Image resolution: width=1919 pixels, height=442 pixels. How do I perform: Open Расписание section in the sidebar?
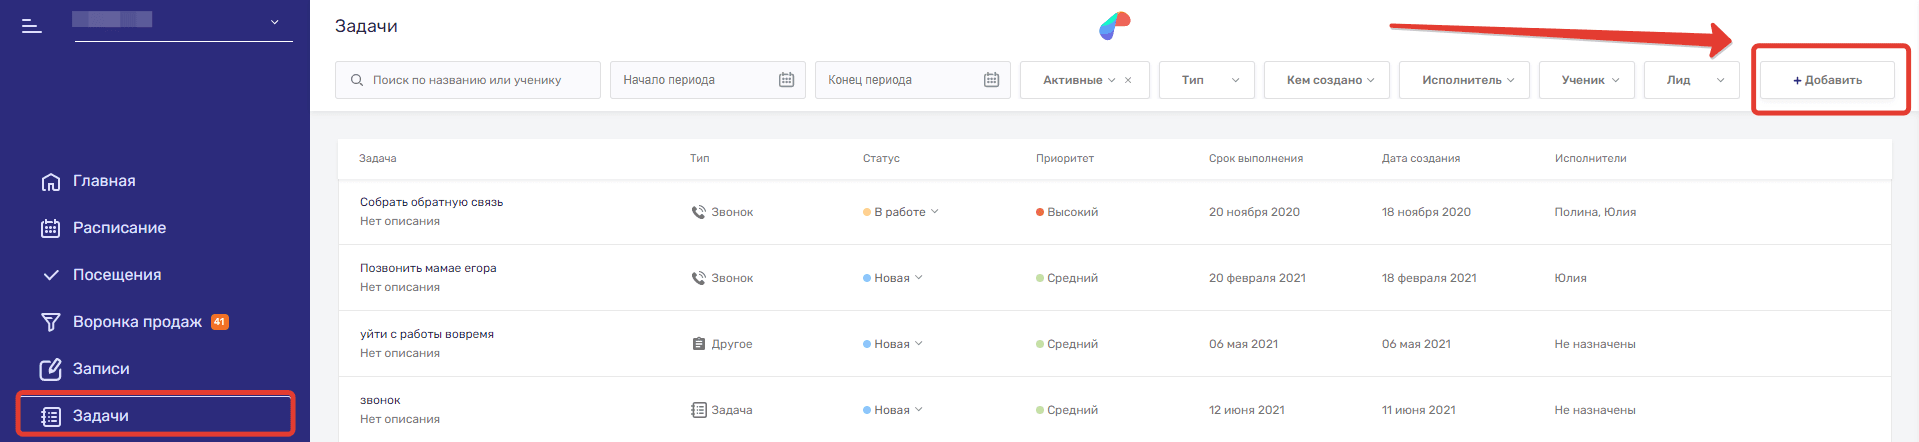pos(119,228)
